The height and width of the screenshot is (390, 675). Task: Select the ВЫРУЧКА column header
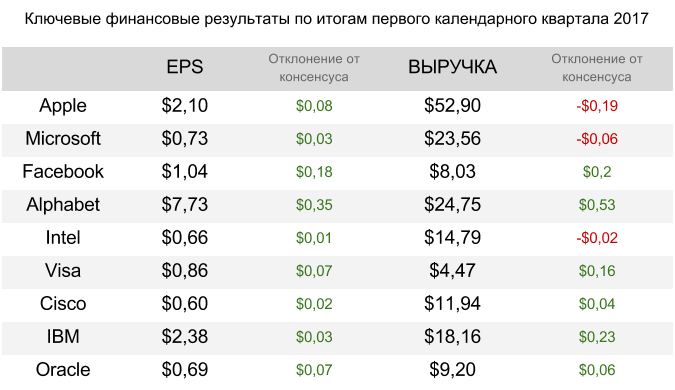[452, 67]
